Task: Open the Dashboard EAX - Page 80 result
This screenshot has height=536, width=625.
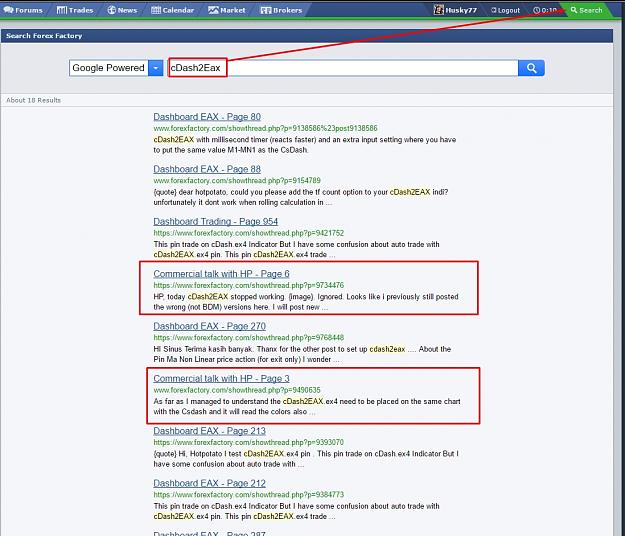Action: click(207, 117)
